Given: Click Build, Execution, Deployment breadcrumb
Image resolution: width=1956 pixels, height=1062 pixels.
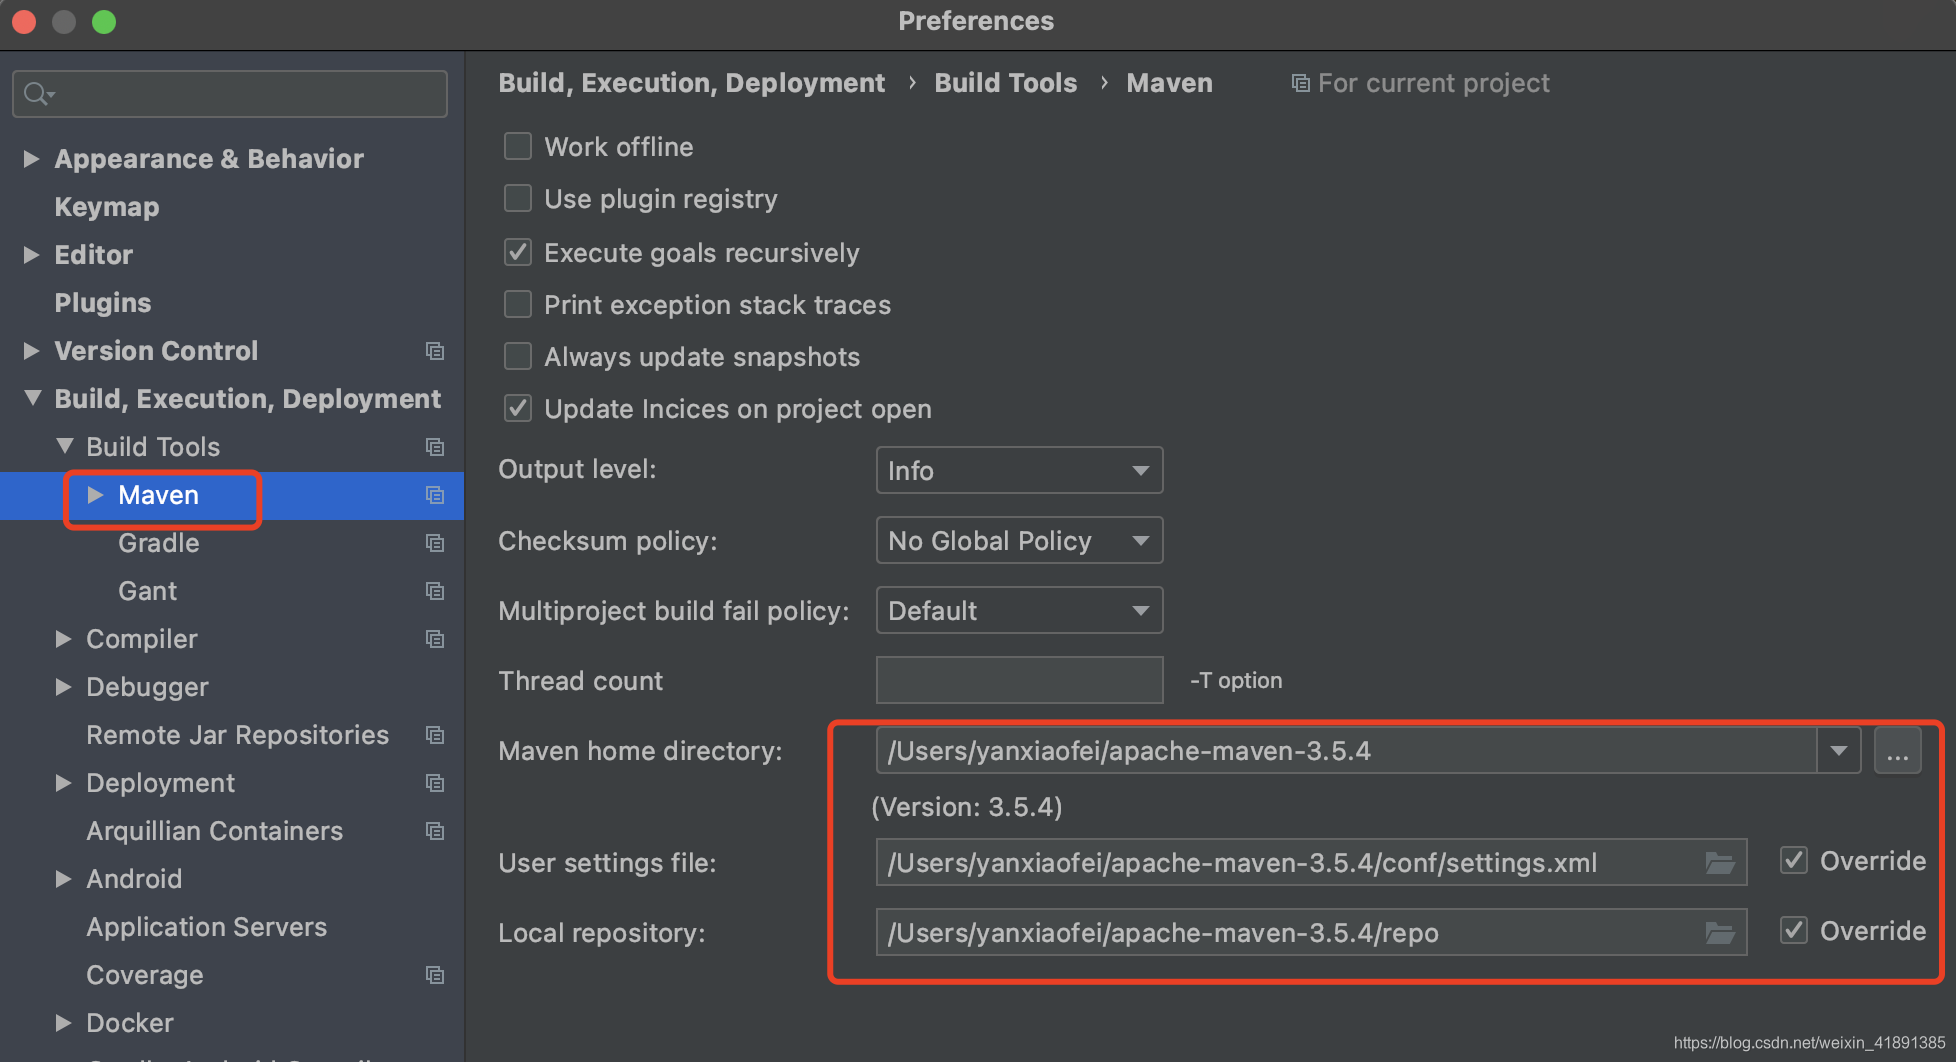Looking at the screenshot, I should 692,83.
